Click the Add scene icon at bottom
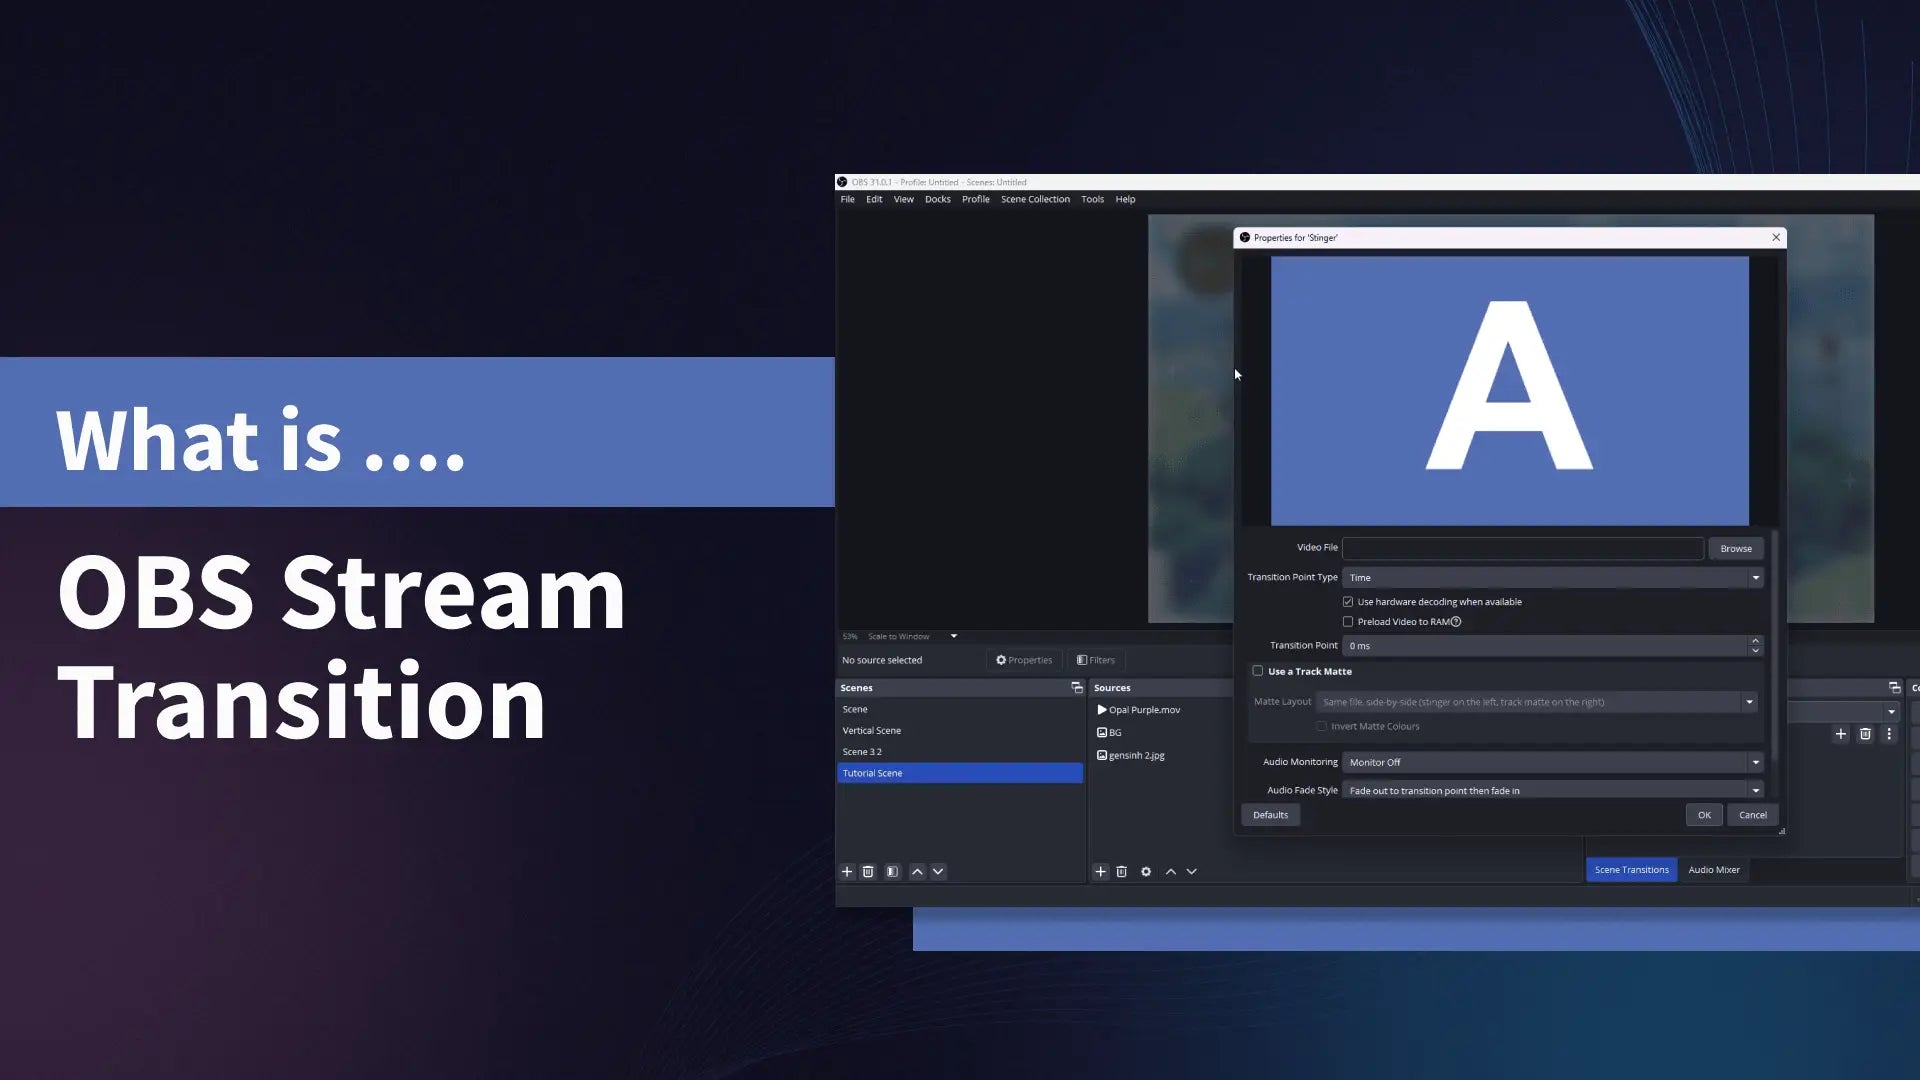 847,870
